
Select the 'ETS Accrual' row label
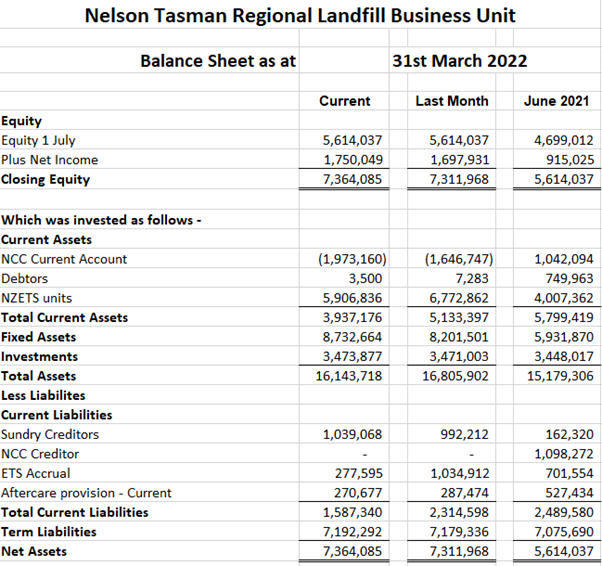click(35, 474)
